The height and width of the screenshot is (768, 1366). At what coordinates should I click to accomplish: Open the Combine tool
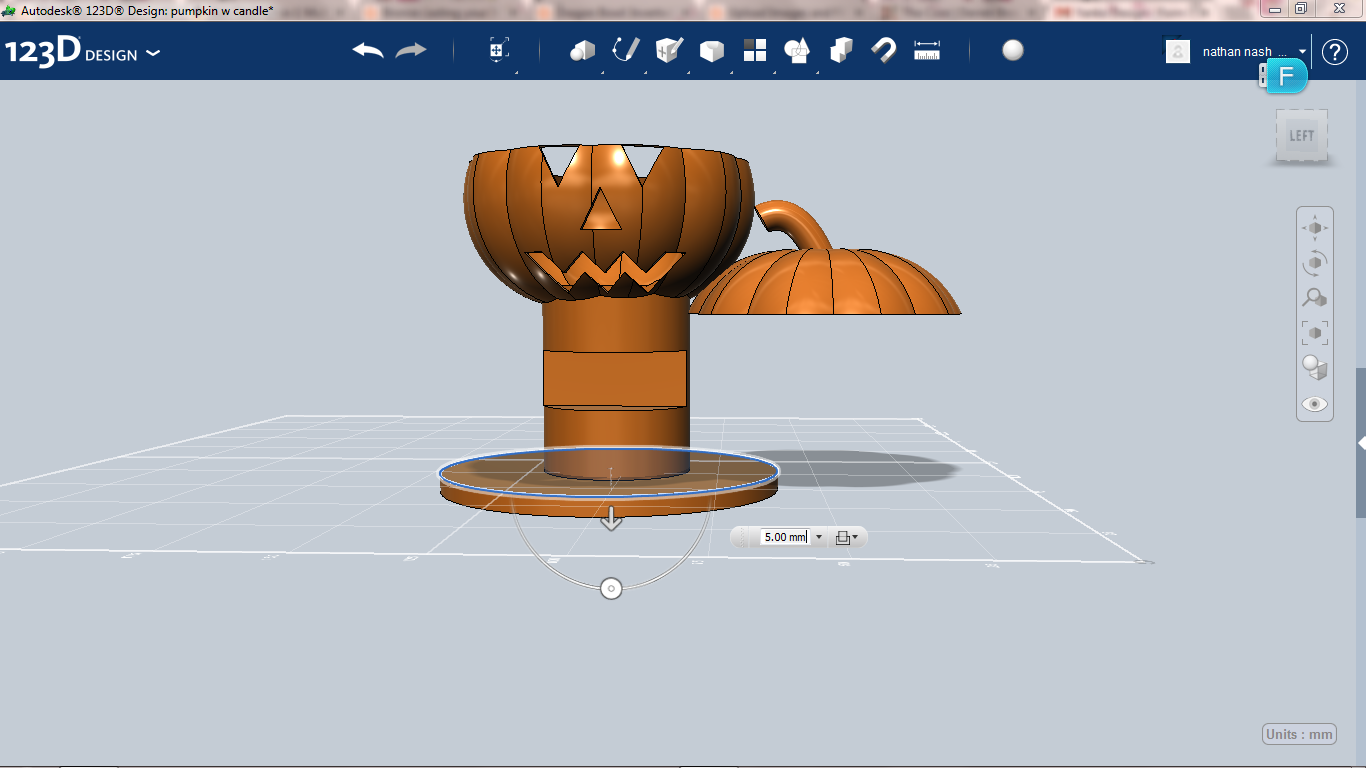coord(841,51)
